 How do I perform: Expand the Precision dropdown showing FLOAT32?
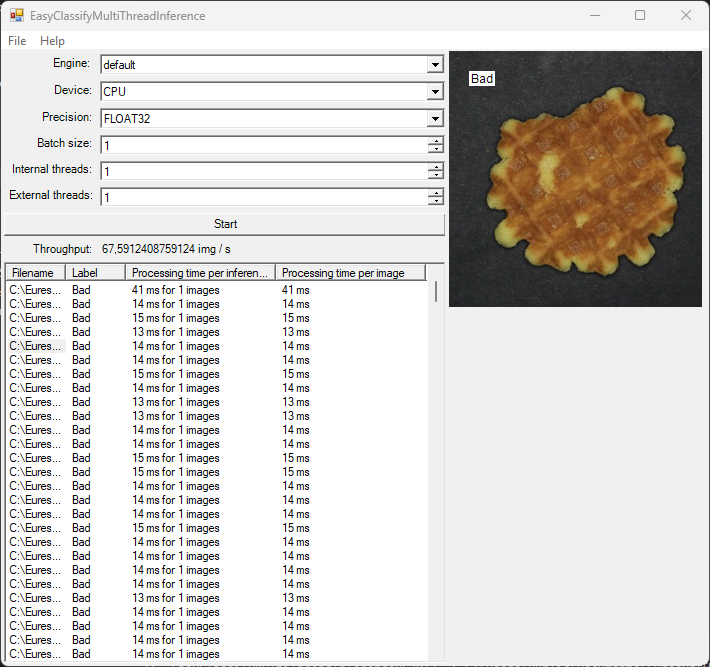435,119
